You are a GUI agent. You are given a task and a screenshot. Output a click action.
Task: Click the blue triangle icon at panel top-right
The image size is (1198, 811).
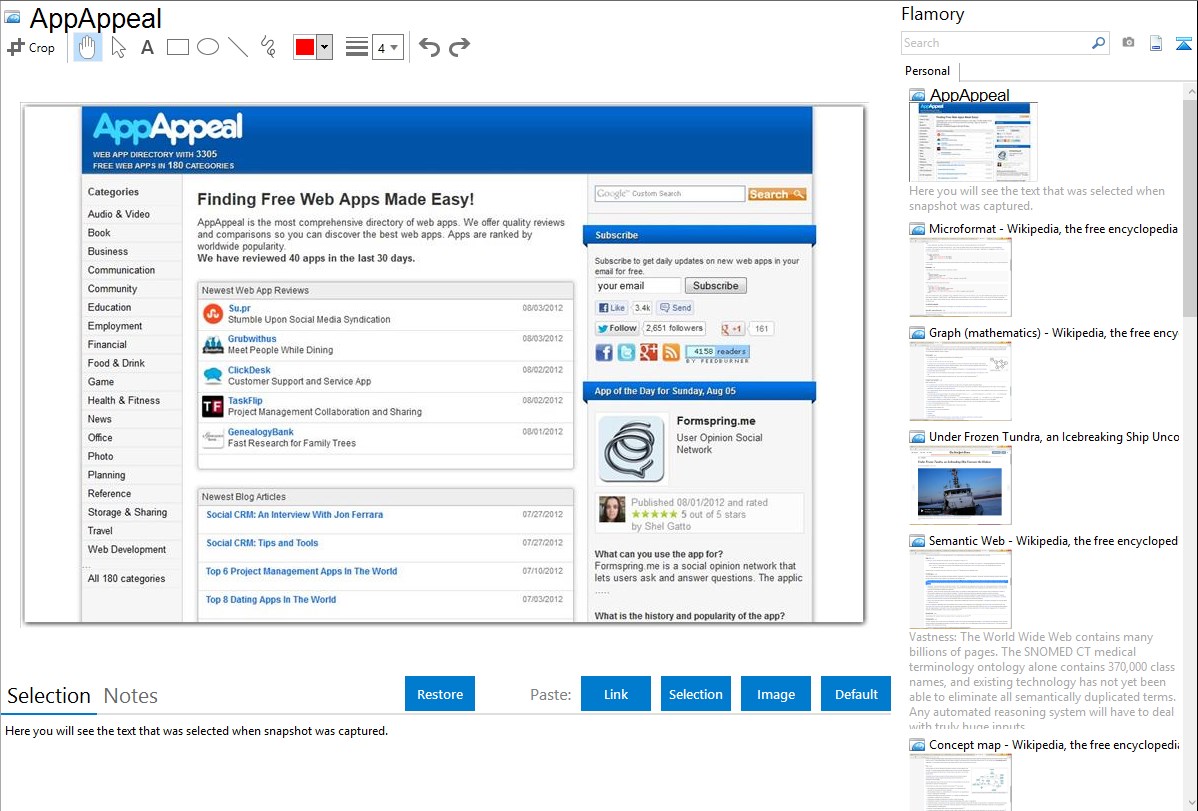point(1183,43)
